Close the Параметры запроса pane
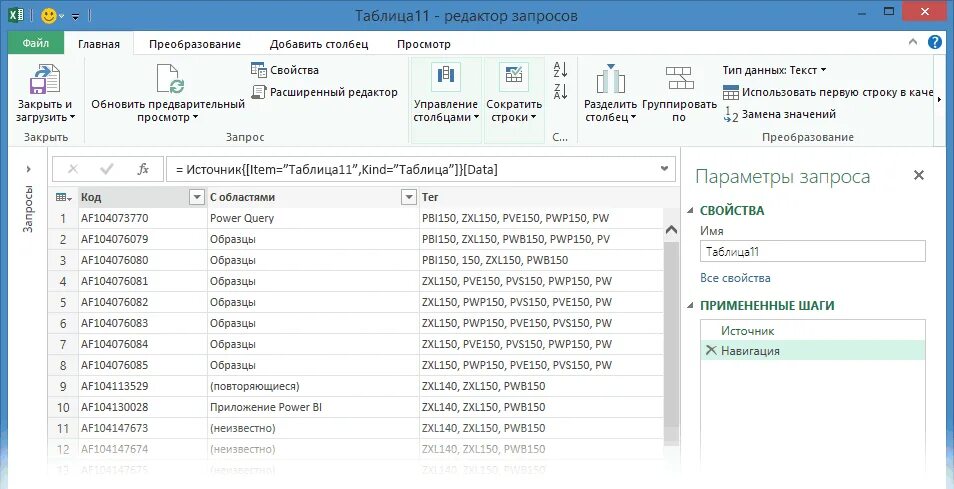The height and width of the screenshot is (489, 954). [919, 176]
